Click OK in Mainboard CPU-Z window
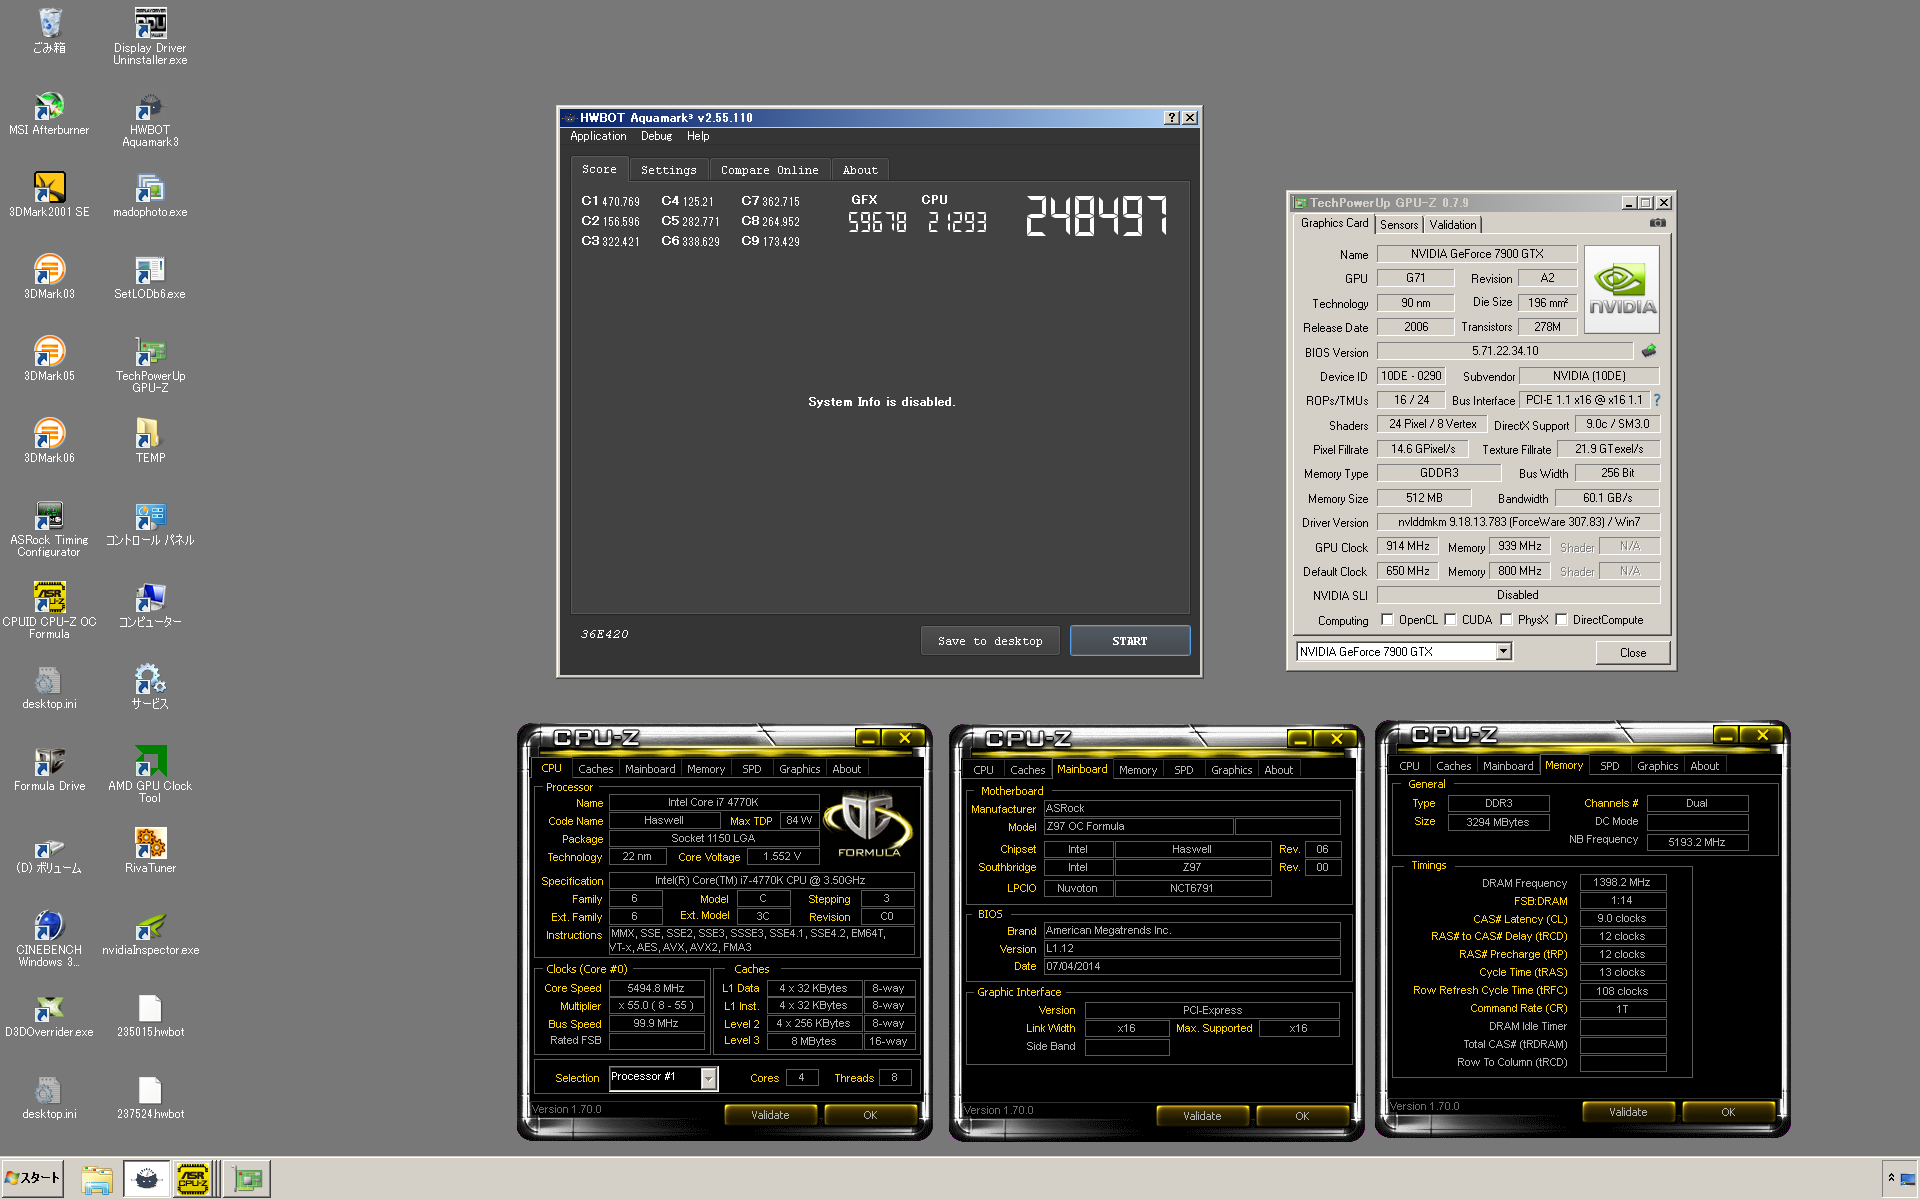 (x=1302, y=1116)
